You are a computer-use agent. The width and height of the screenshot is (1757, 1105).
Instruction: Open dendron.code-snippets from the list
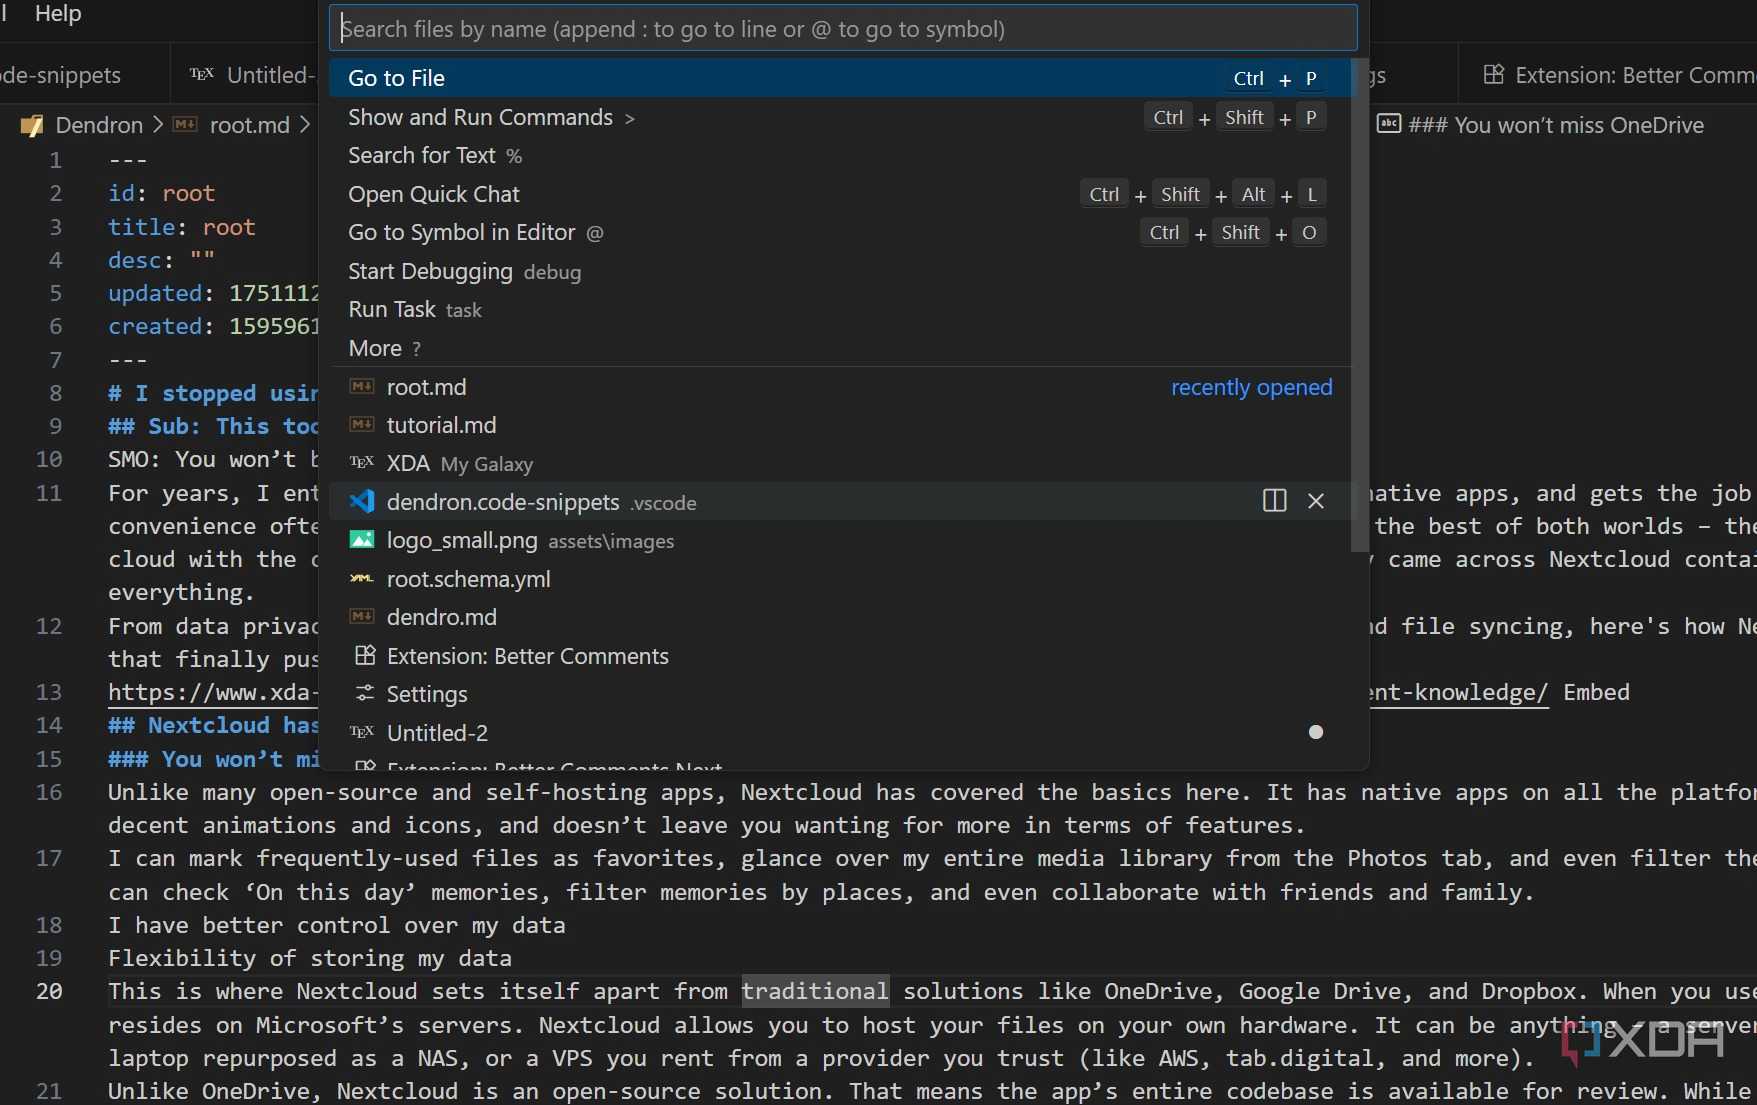pos(840,502)
